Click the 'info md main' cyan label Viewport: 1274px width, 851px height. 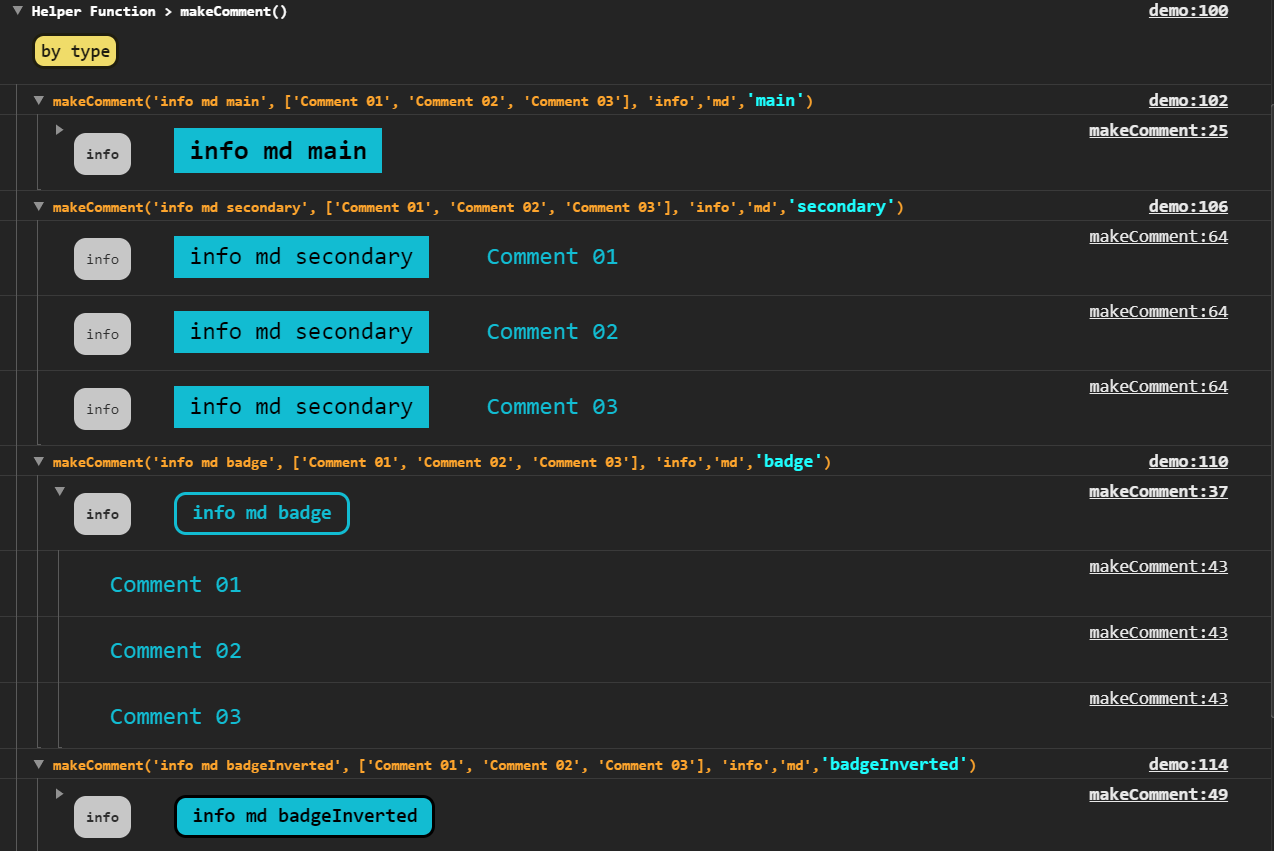tap(278, 151)
